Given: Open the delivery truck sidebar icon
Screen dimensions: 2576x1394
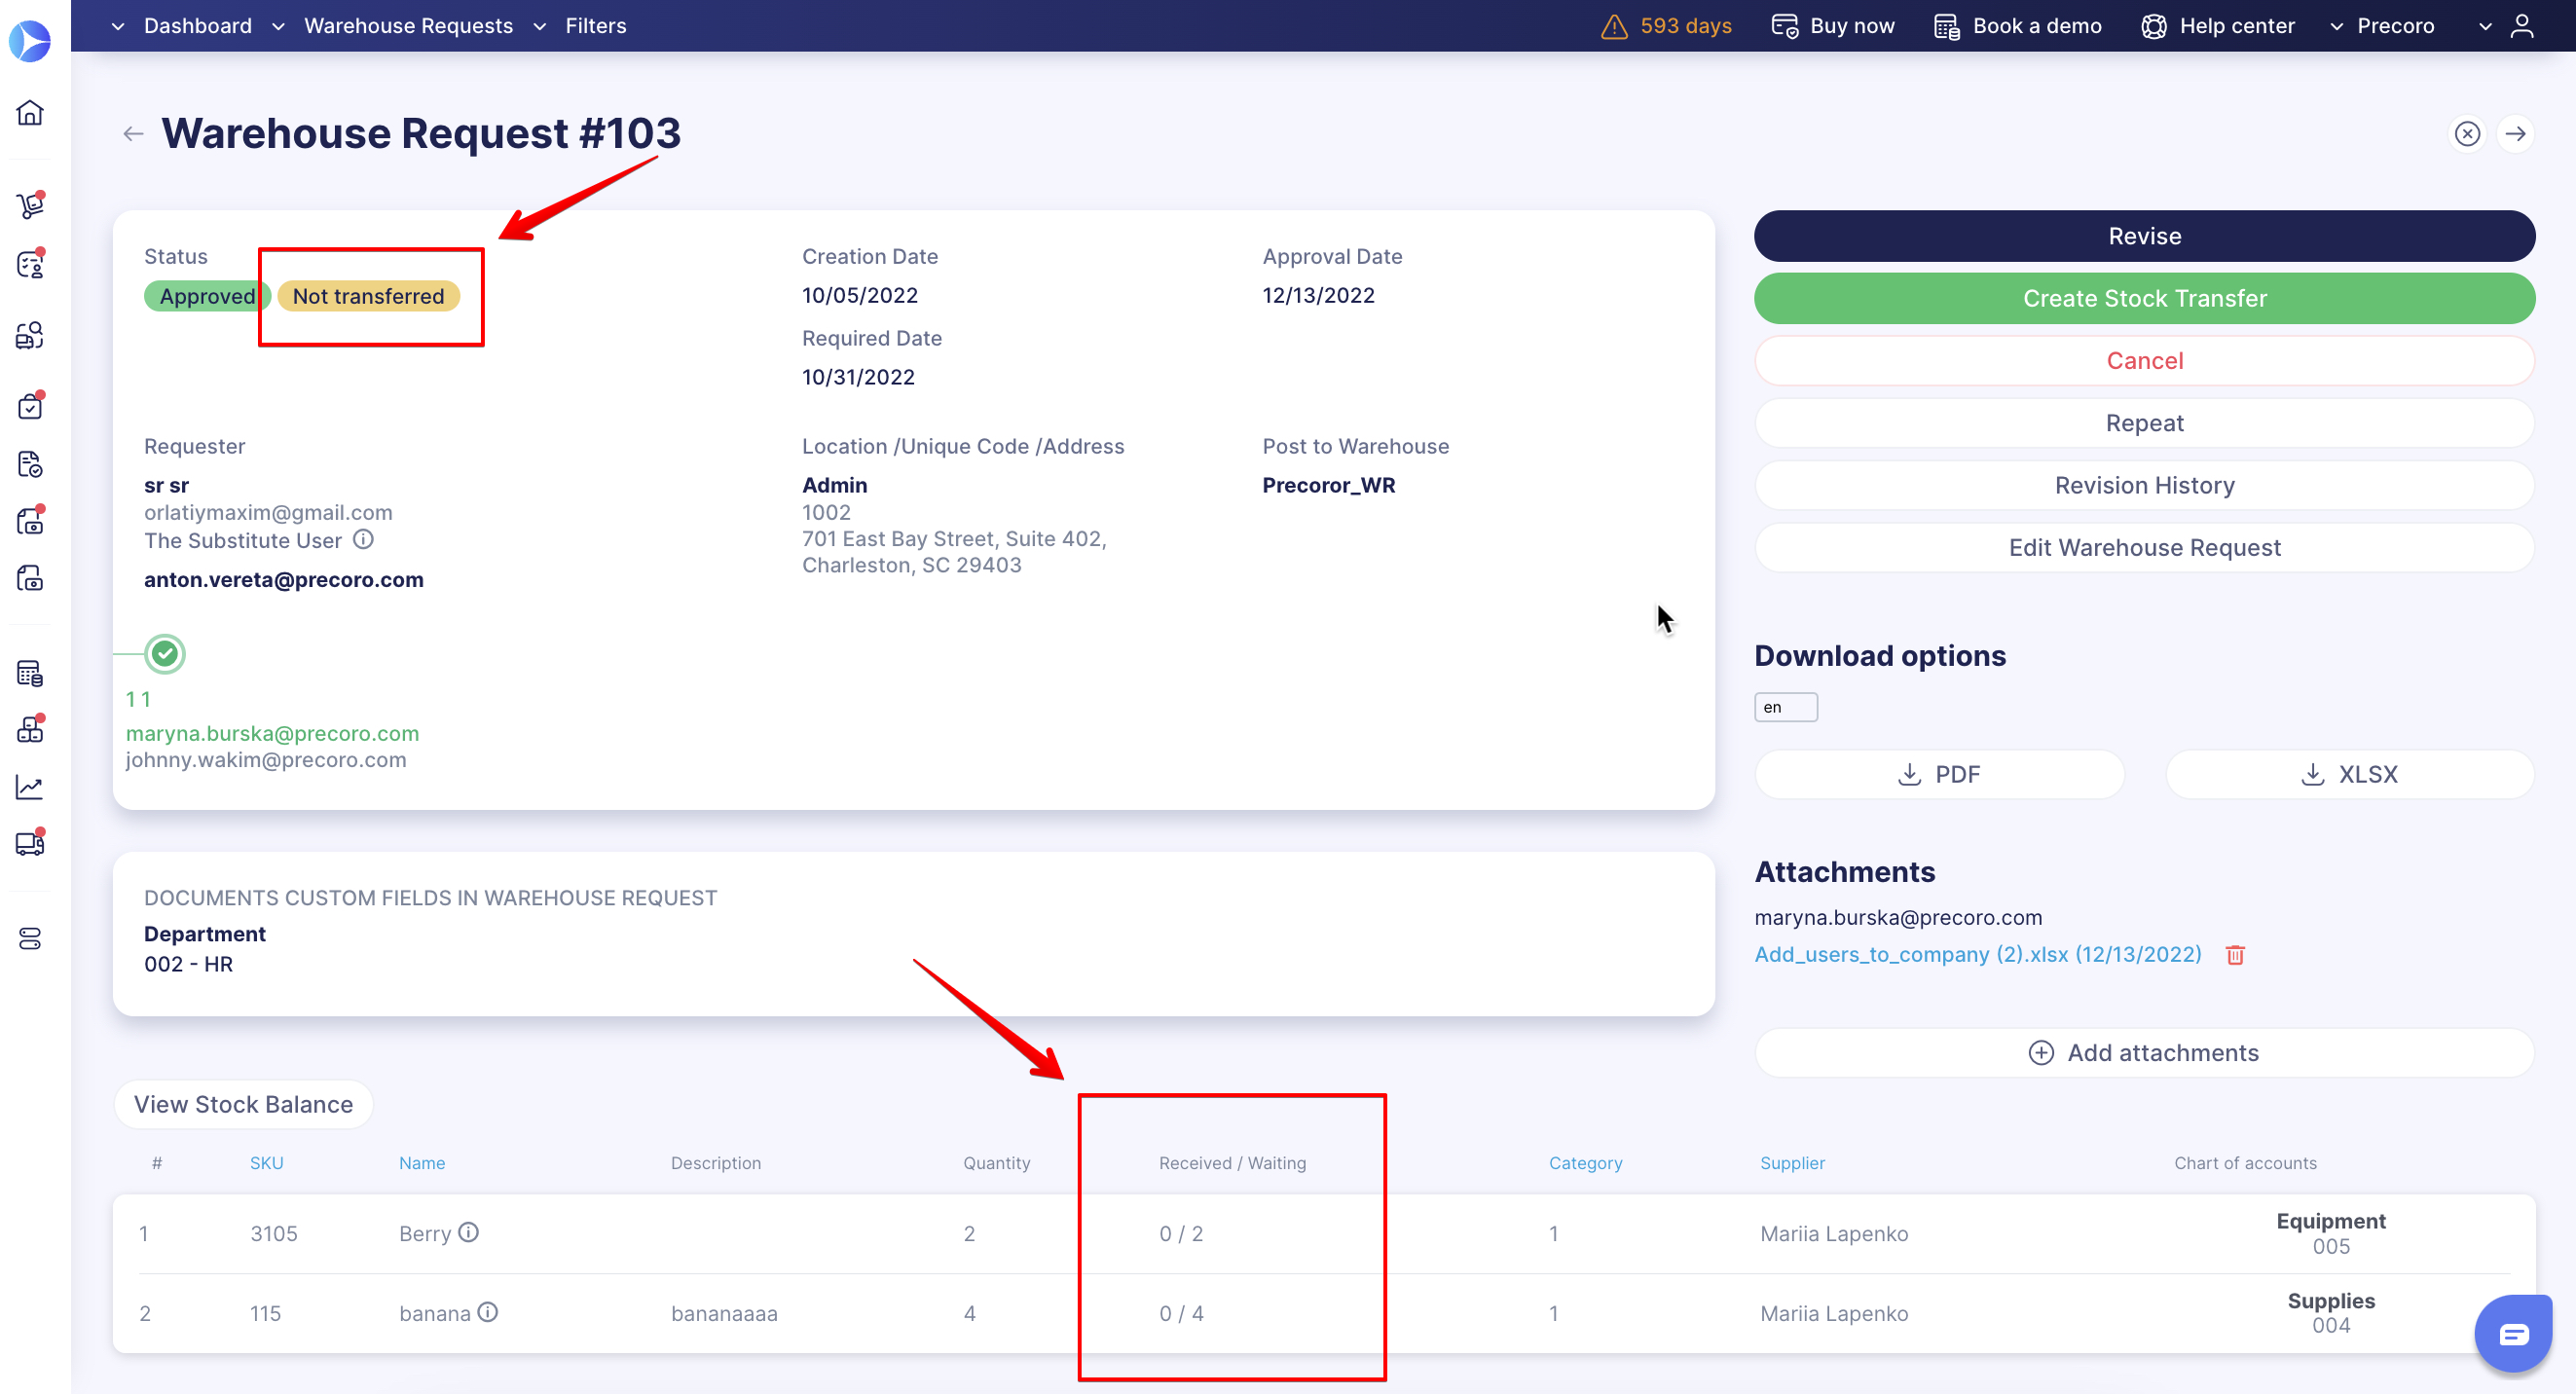Looking at the screenshot, I should tap(30, 843).
